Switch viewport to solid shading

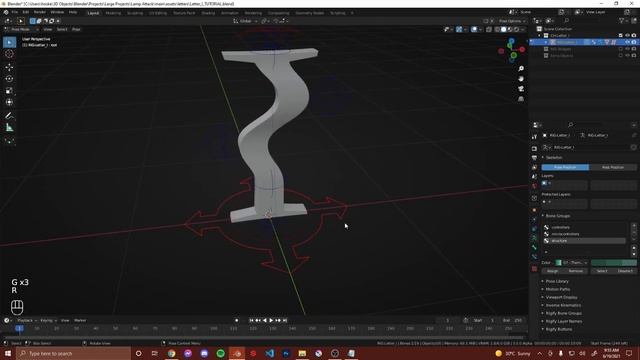pos(504,29)
